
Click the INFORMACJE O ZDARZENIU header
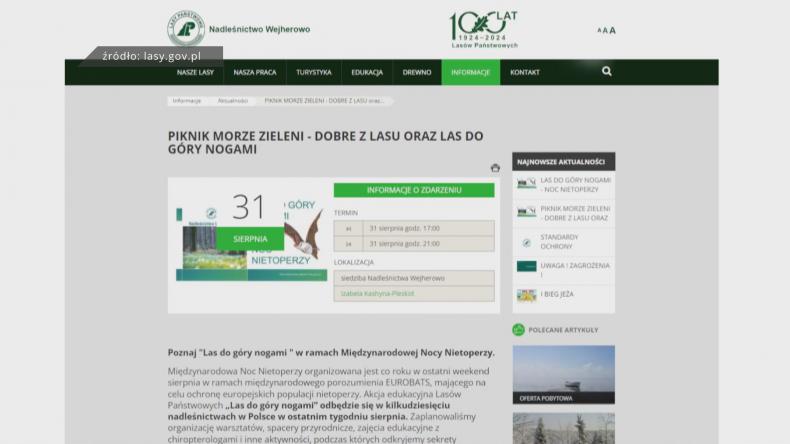point(414,190)
